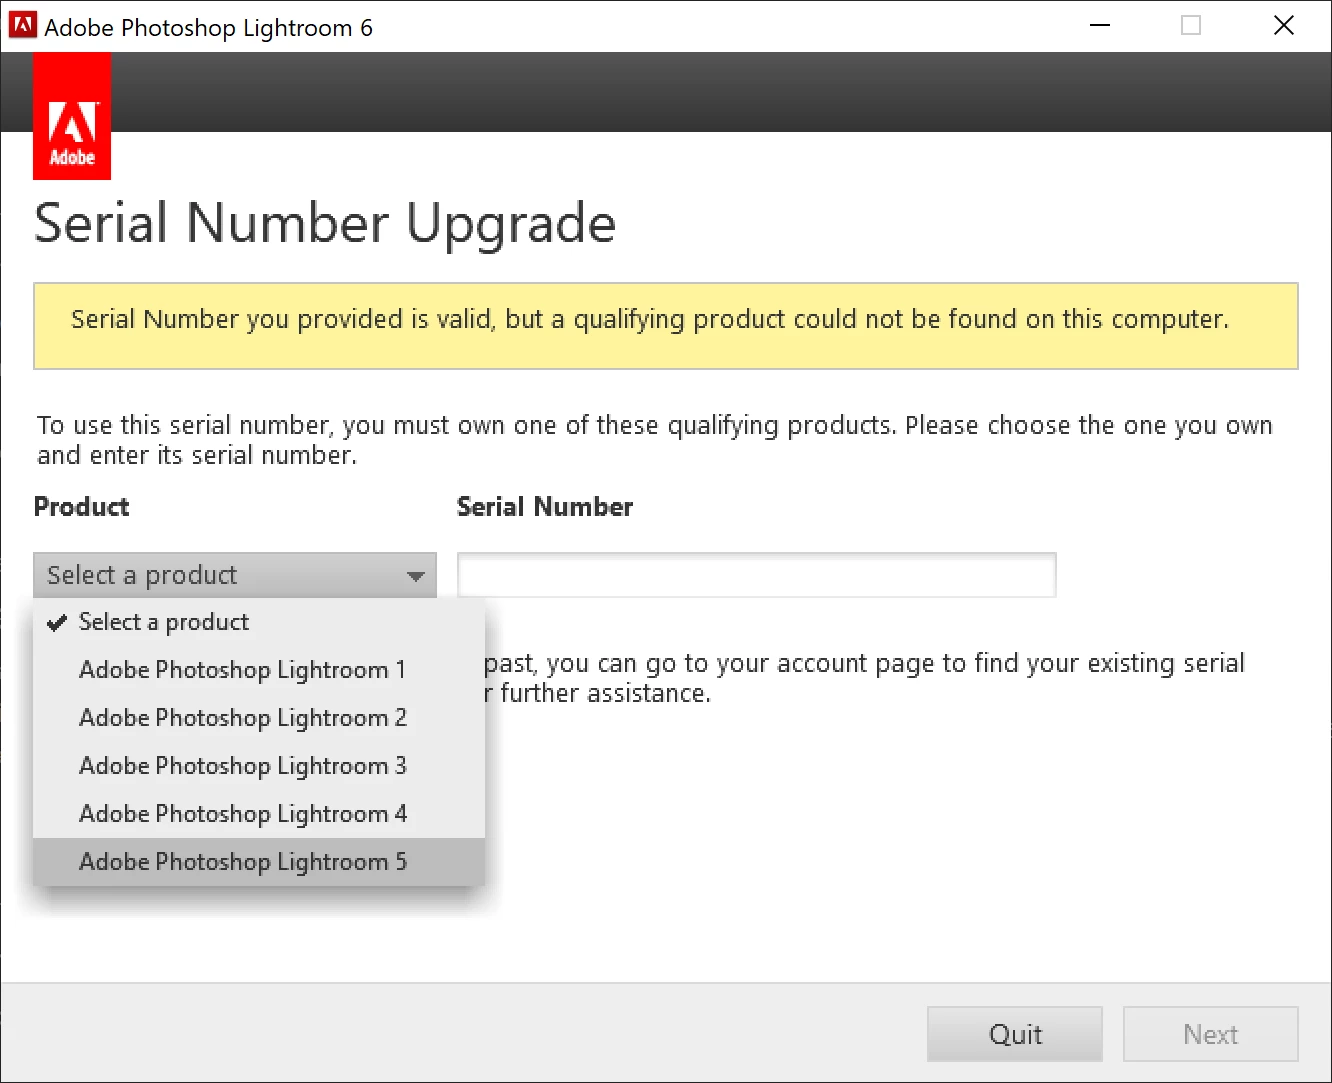Click the Quit button
This screenshot has width=1332, height=1083.
coord(1015,1034)
